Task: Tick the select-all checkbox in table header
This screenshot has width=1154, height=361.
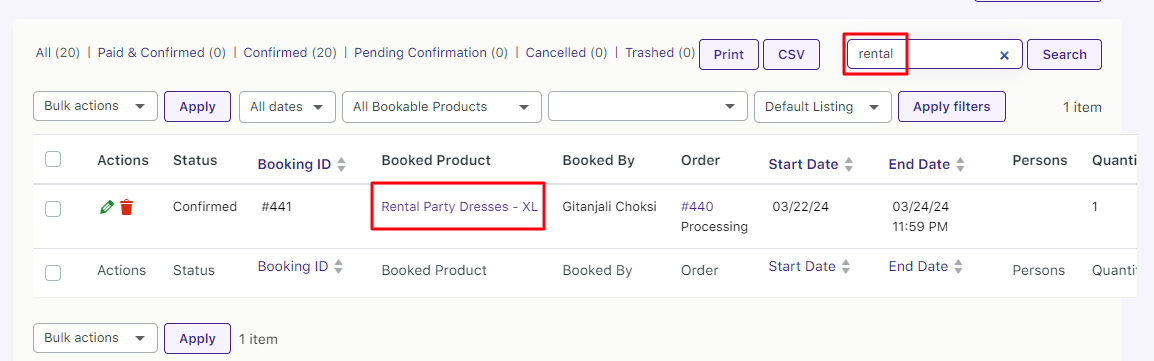Action: (53, 159)
